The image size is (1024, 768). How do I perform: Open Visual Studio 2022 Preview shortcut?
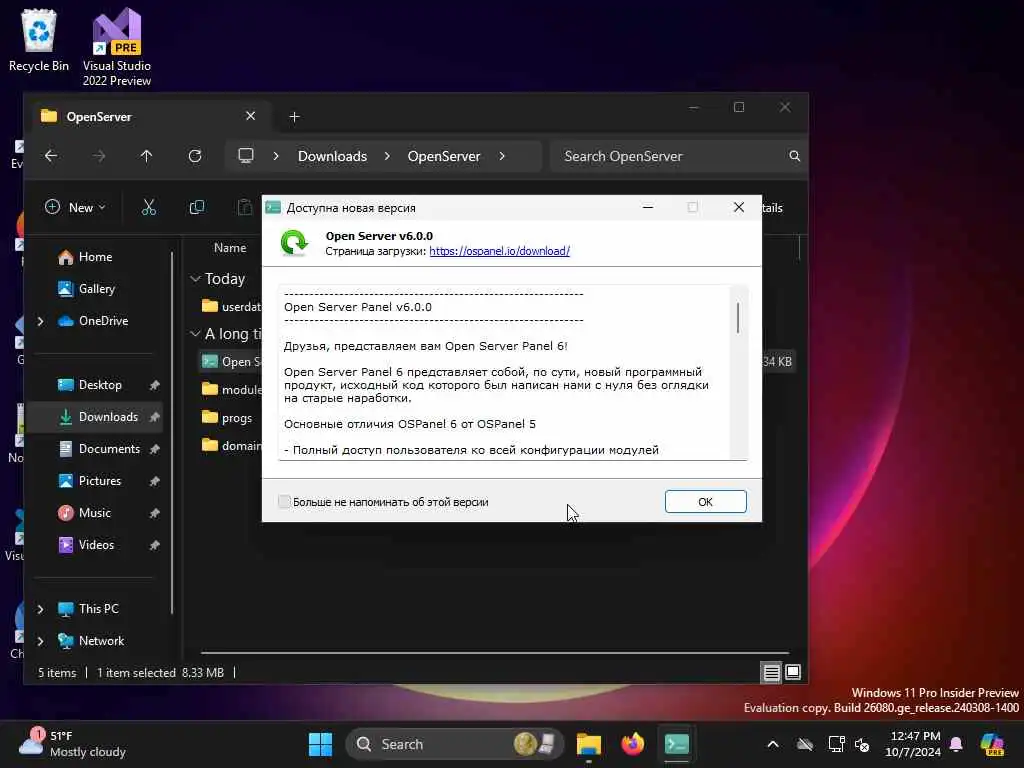point(117,47)
